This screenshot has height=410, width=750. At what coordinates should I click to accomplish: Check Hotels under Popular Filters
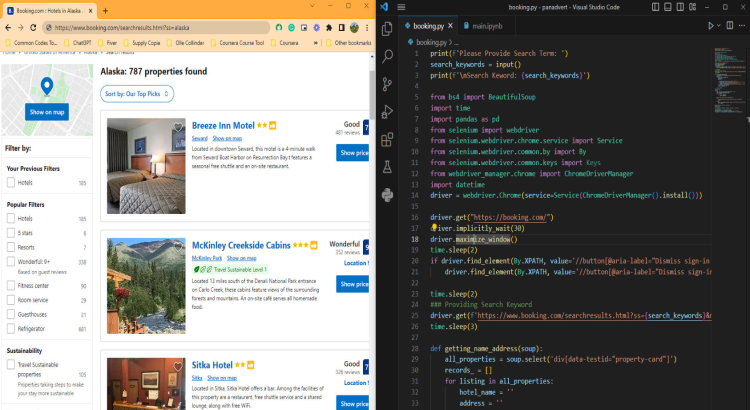(11, 219)
